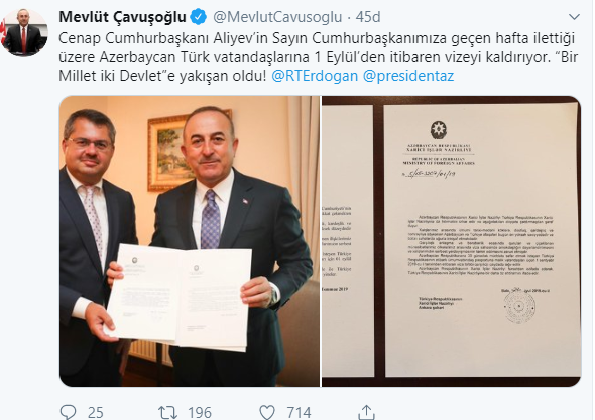Open the @presidentaz mention
595x420 pixels.
click(408, 76)
